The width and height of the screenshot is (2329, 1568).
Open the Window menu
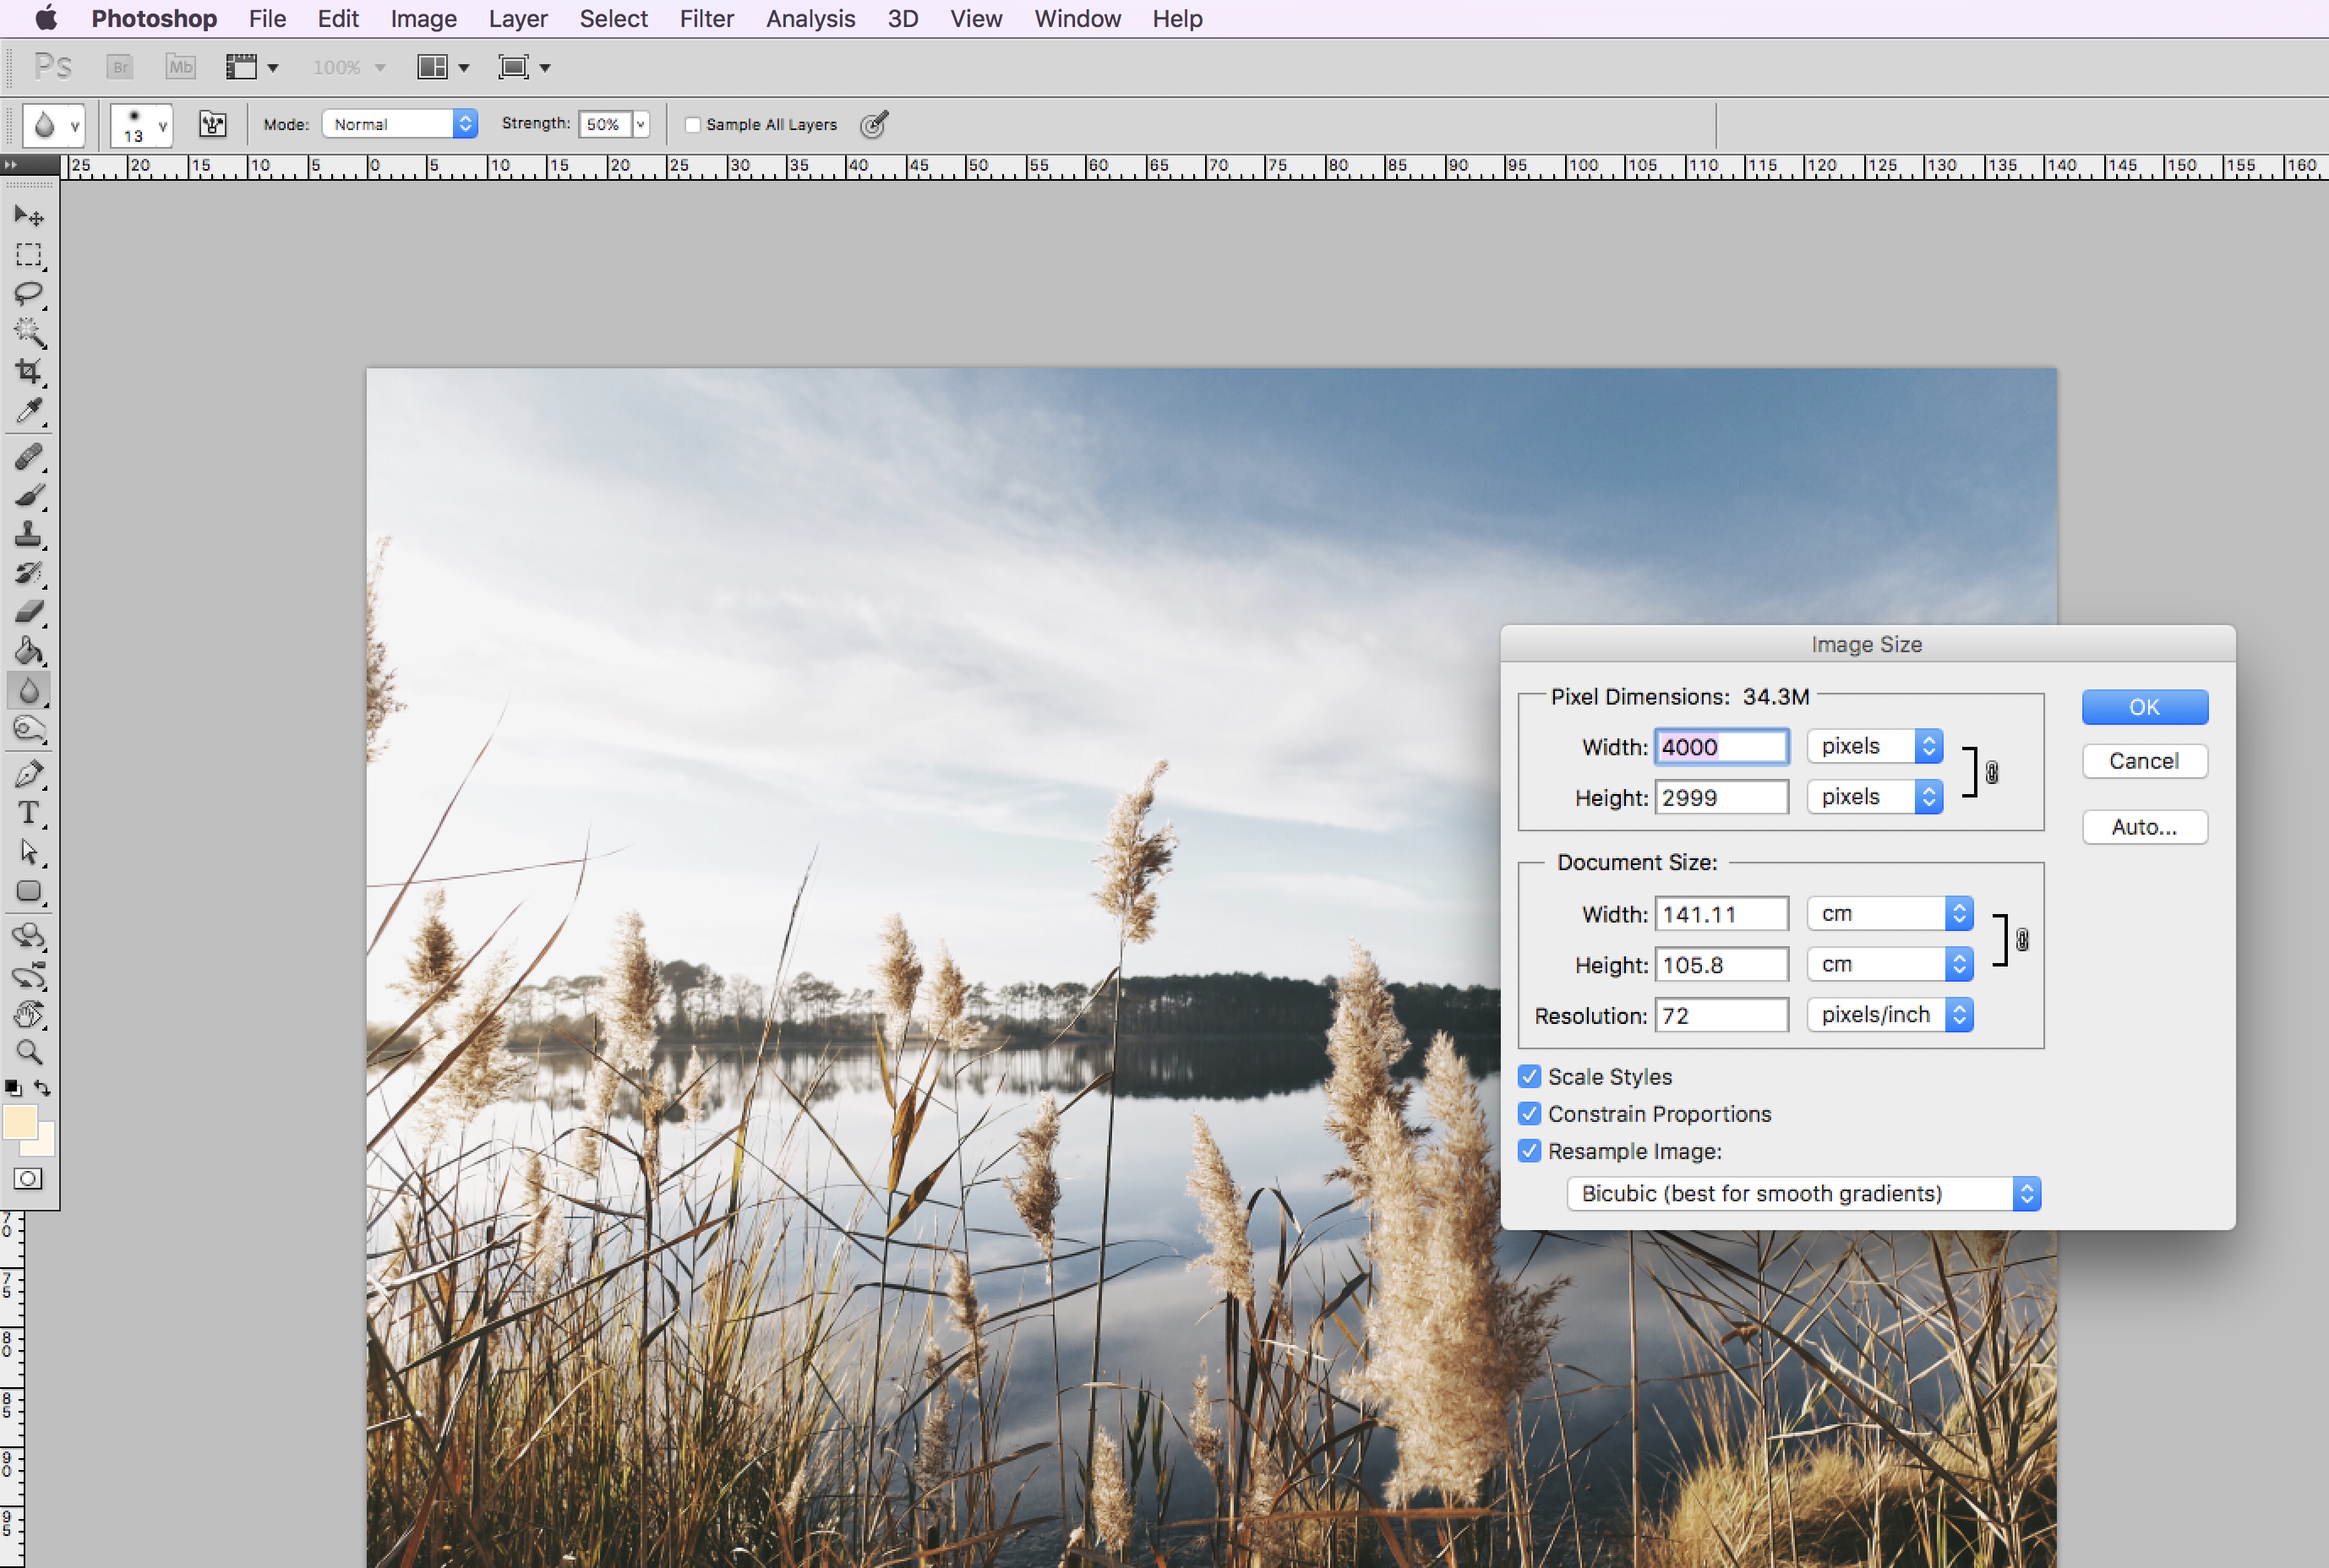(x=1077, y=19)
